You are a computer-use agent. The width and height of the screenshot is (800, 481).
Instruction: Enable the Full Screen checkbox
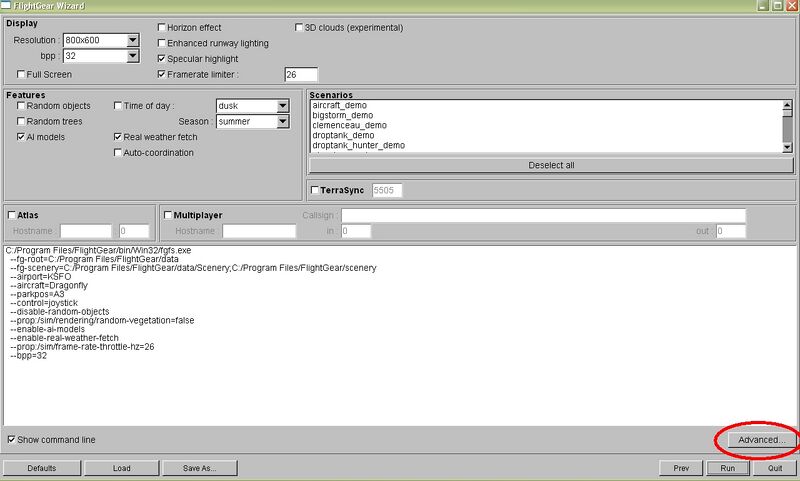[x=21, y=74]
